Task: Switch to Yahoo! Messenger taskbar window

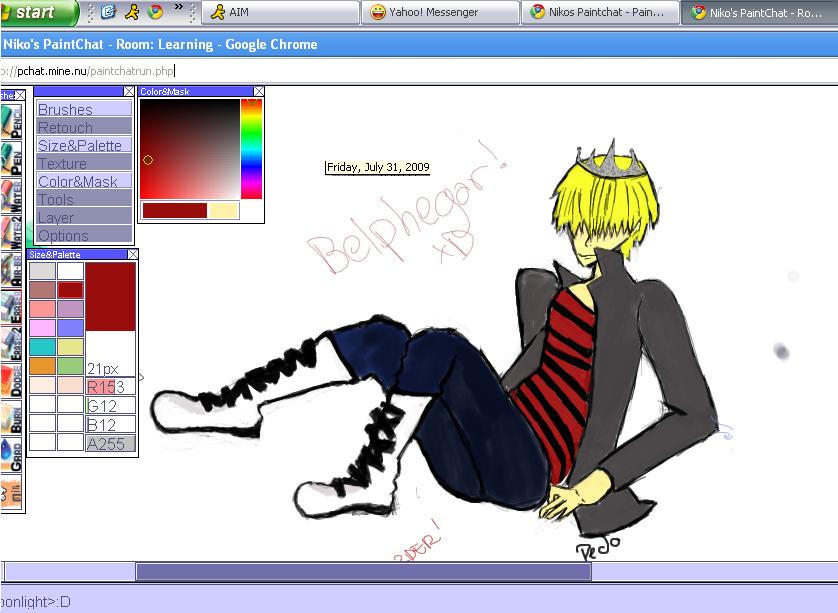Action: coord(440,12)
